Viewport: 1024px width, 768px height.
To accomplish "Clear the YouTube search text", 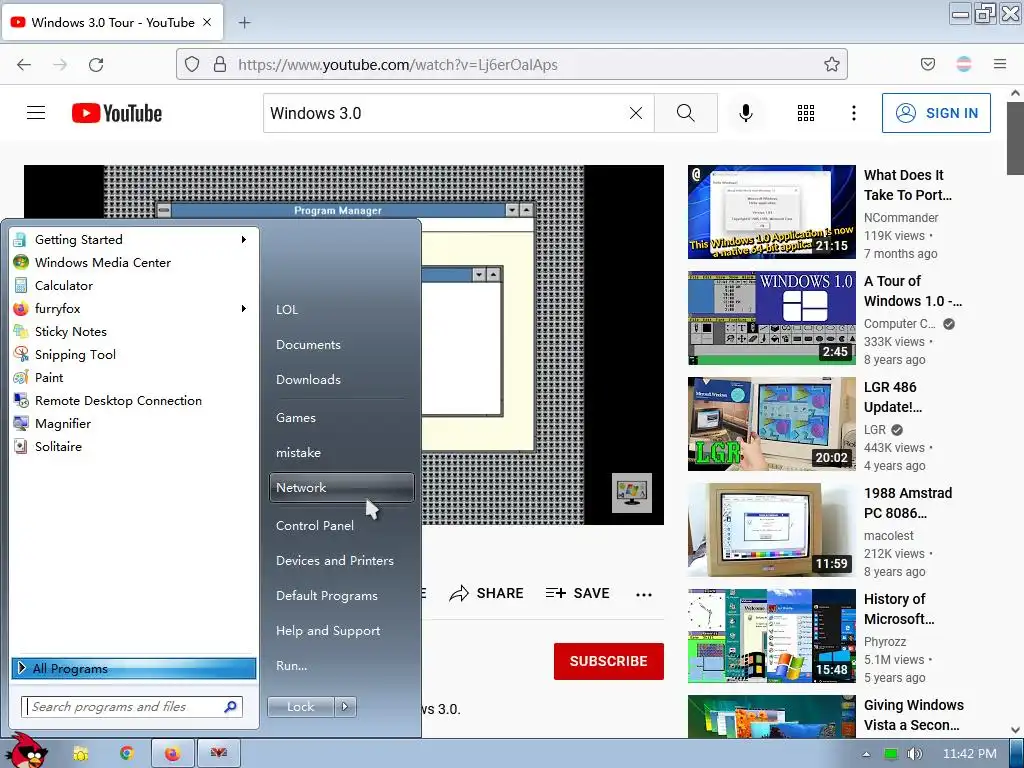I will 635,113.
